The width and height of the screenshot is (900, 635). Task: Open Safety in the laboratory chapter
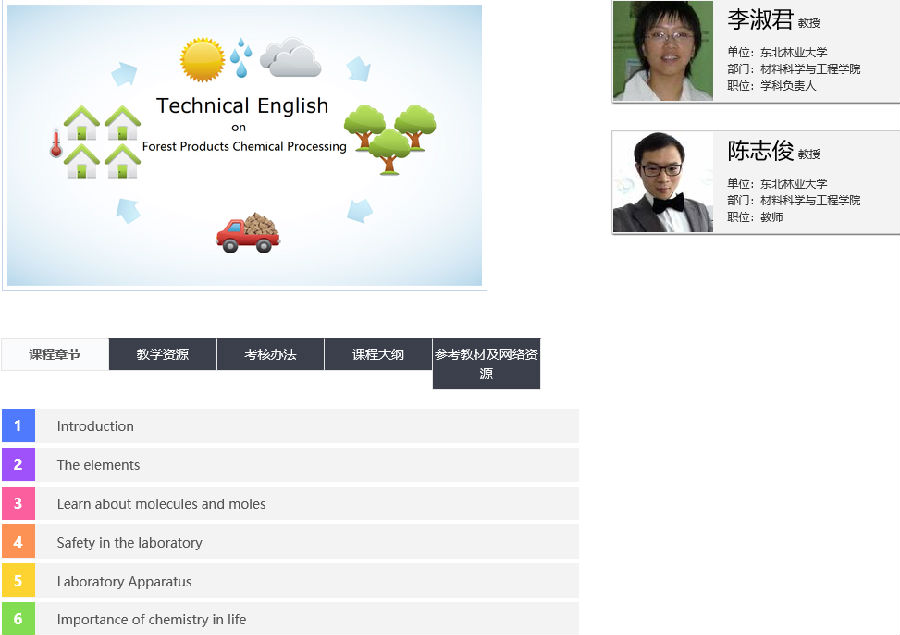click(x=129, y=543)
